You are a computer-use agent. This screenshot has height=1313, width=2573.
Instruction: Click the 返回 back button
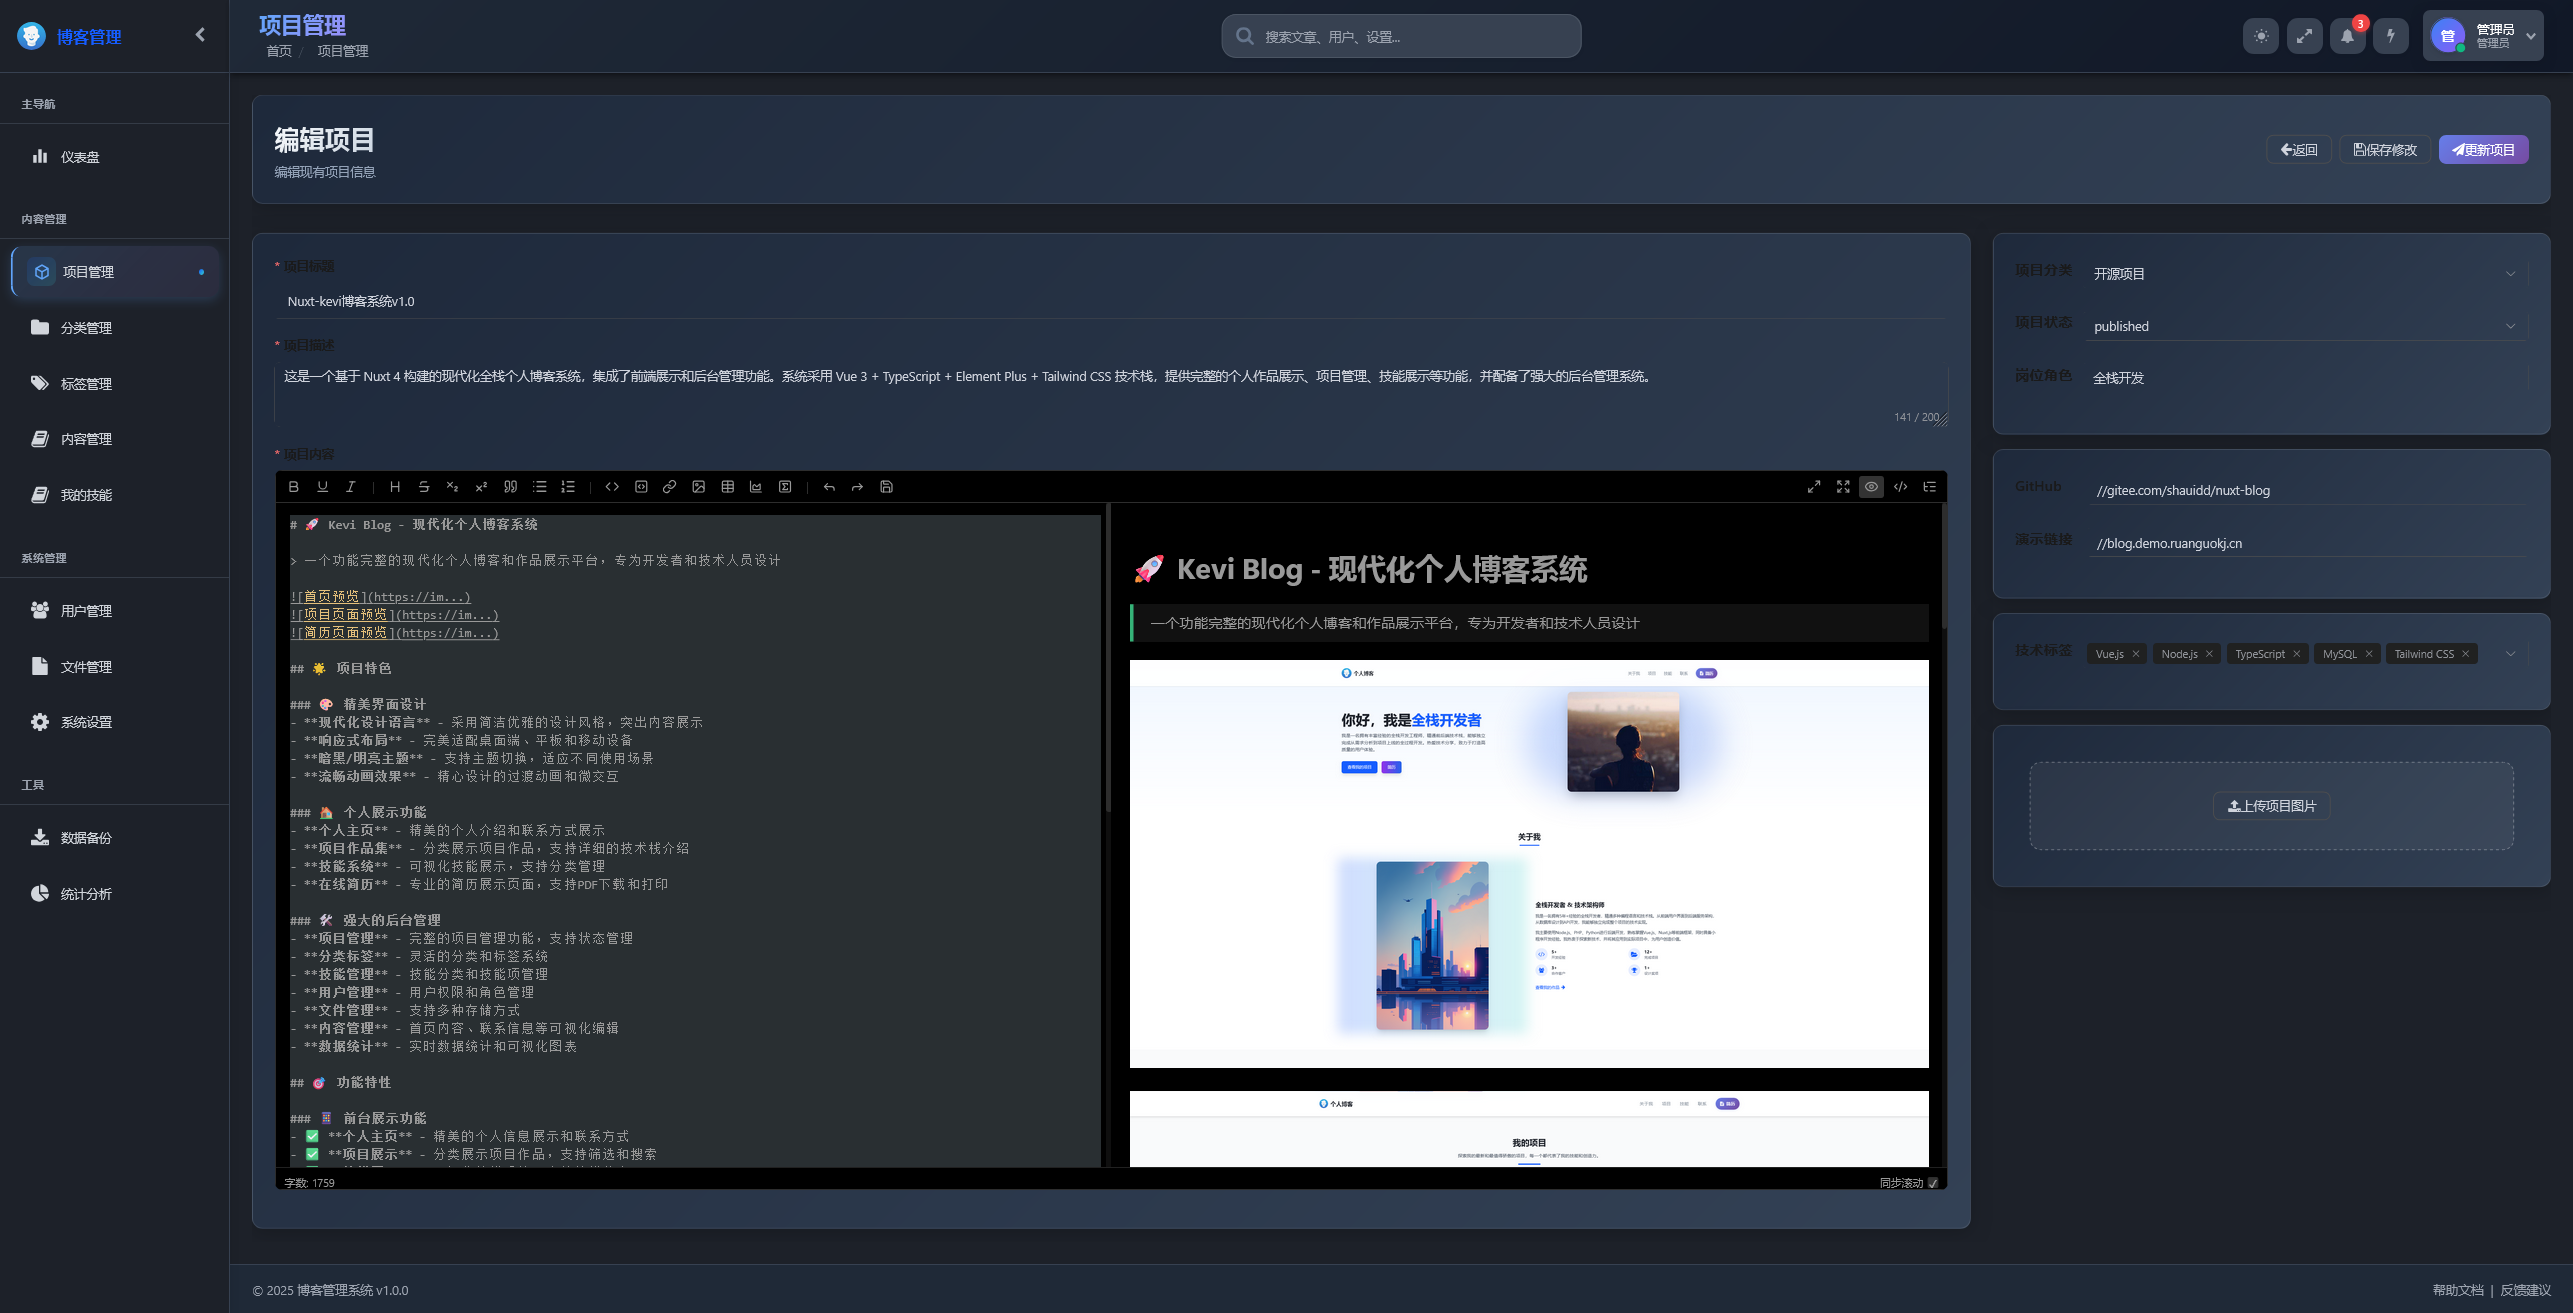[2298, 150]
